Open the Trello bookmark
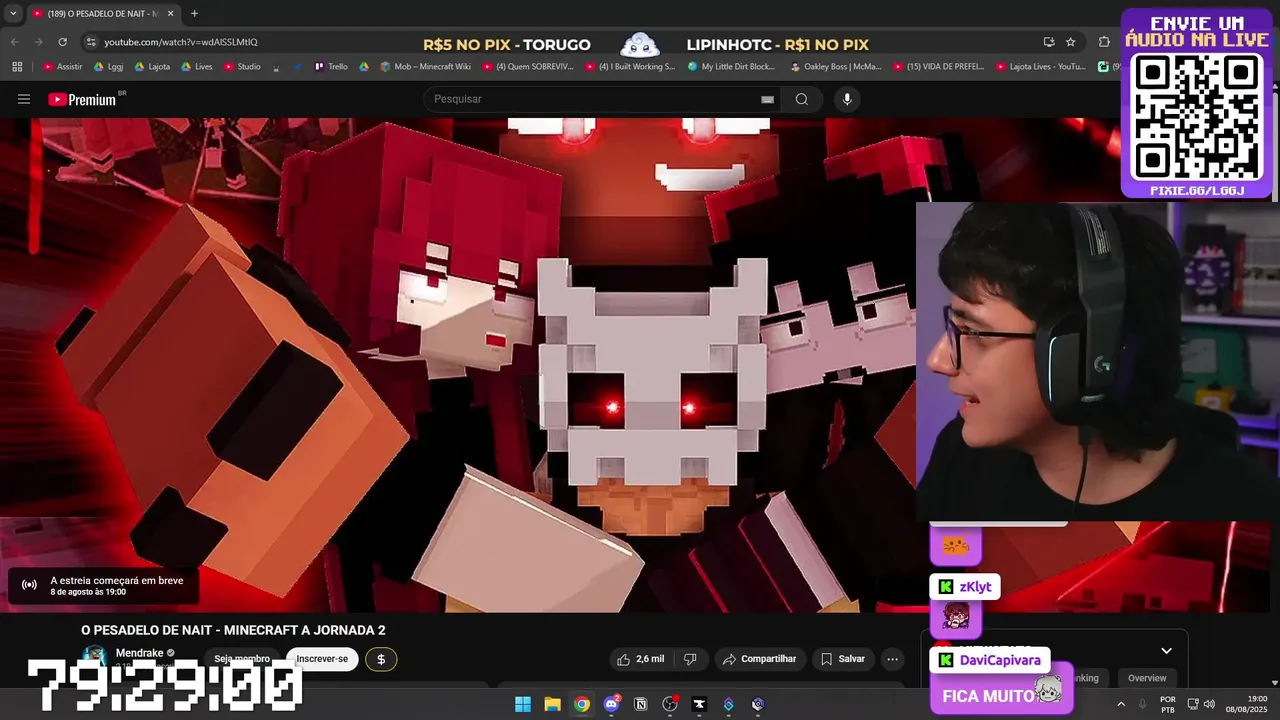 click(331, 67)
